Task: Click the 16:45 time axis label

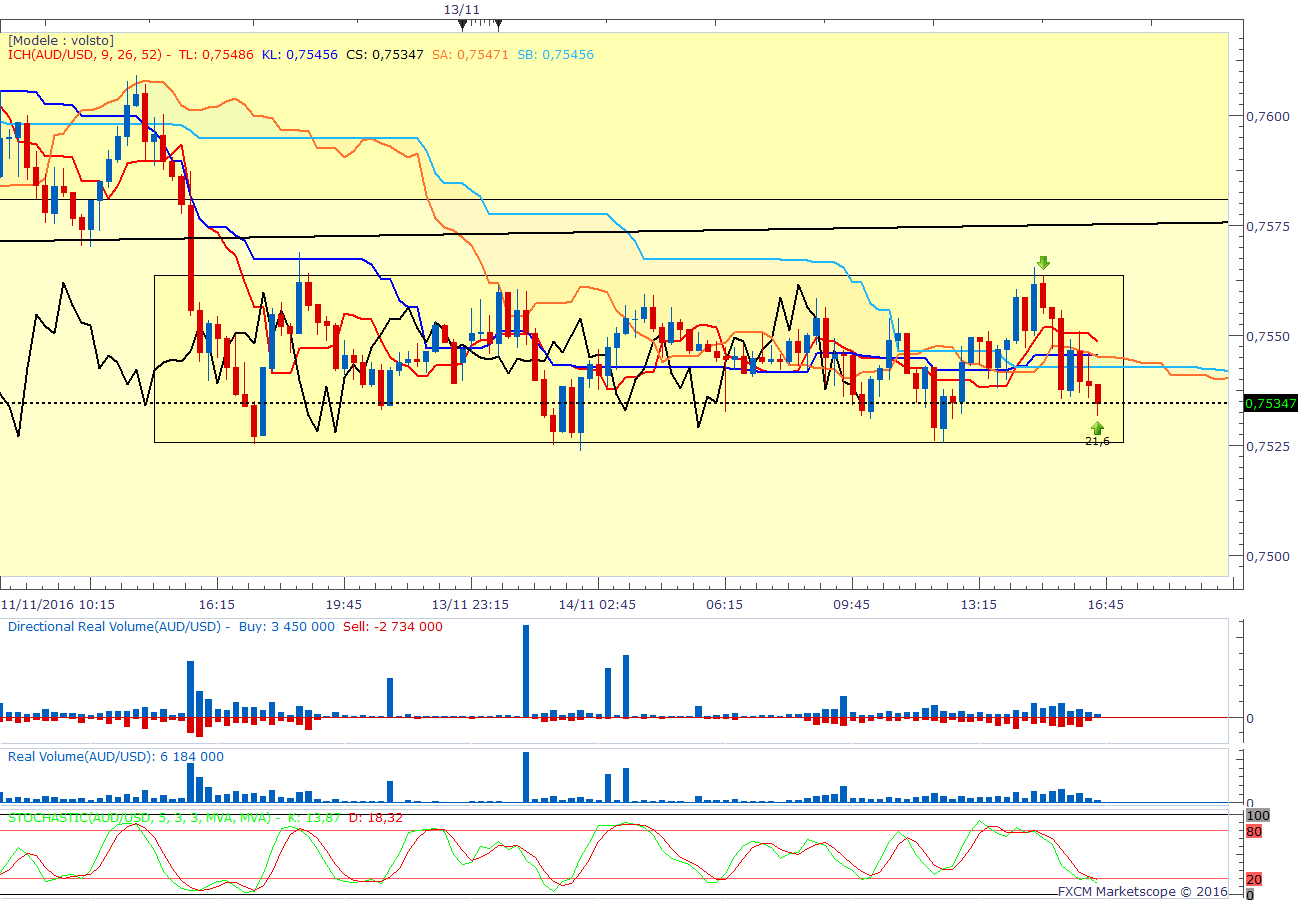Action: pos(1105,604)
